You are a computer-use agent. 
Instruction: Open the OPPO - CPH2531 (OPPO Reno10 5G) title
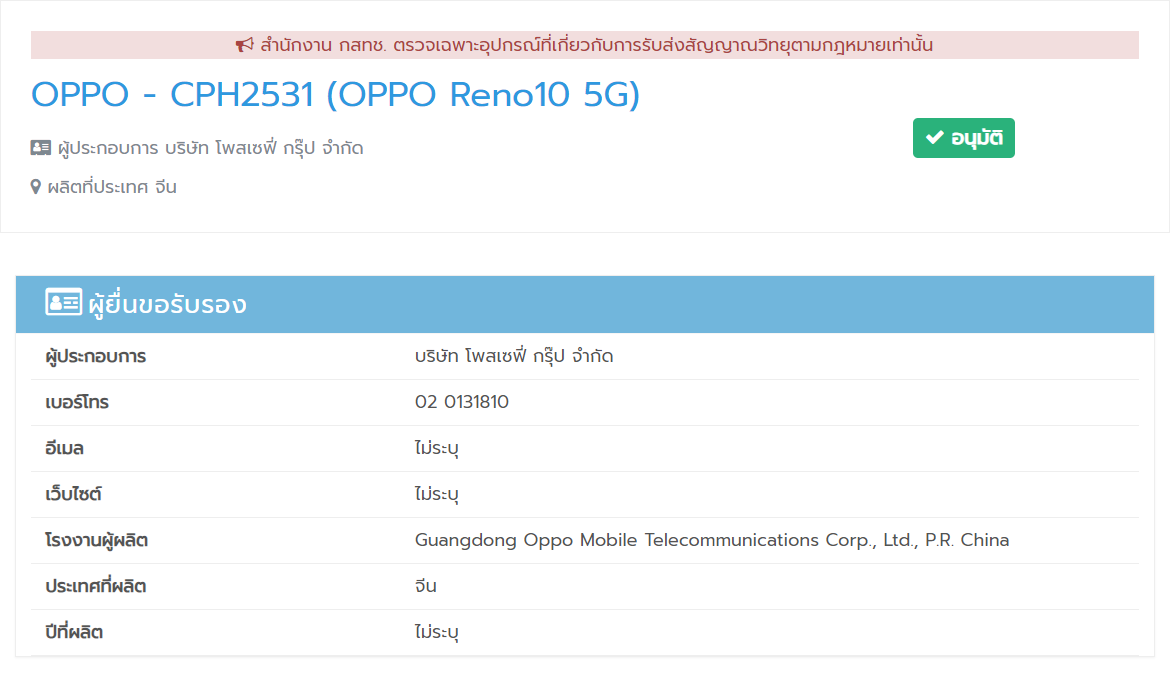tap(335, 95)
